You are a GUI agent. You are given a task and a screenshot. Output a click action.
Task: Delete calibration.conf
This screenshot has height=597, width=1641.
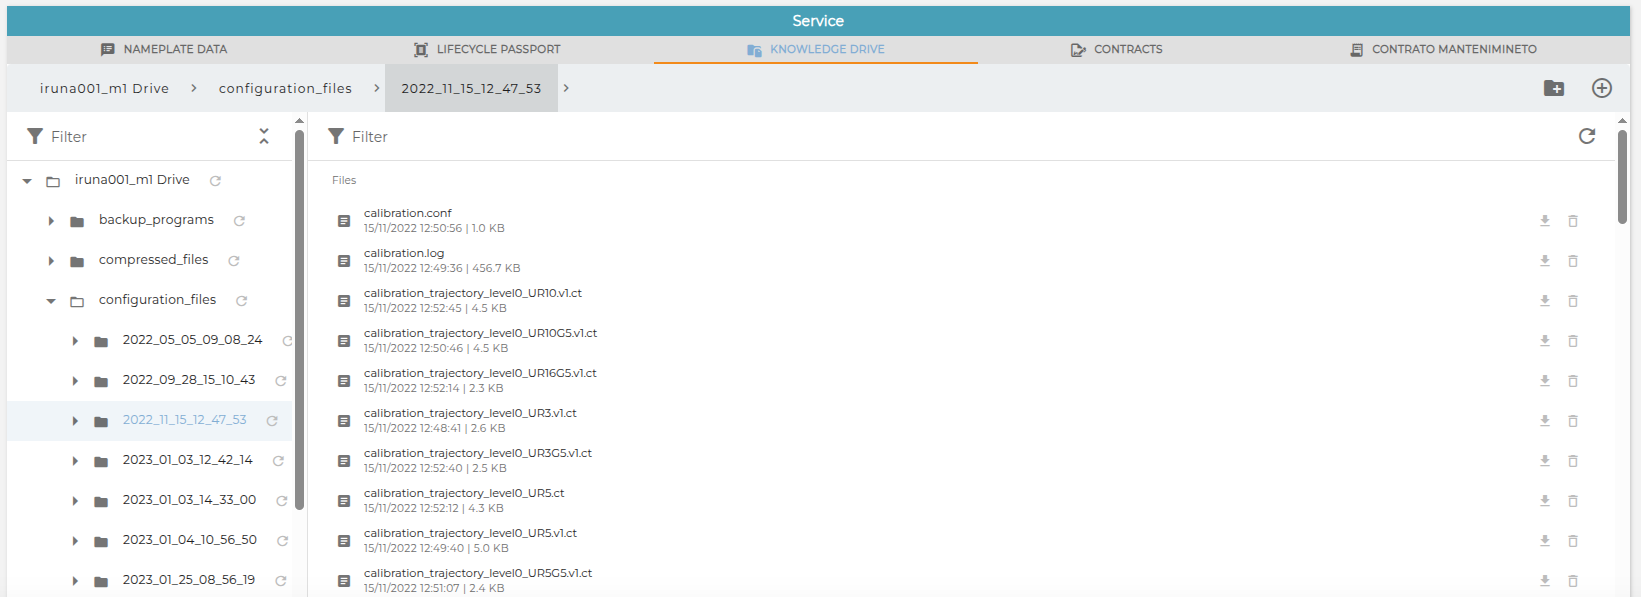pos(1573,221)
